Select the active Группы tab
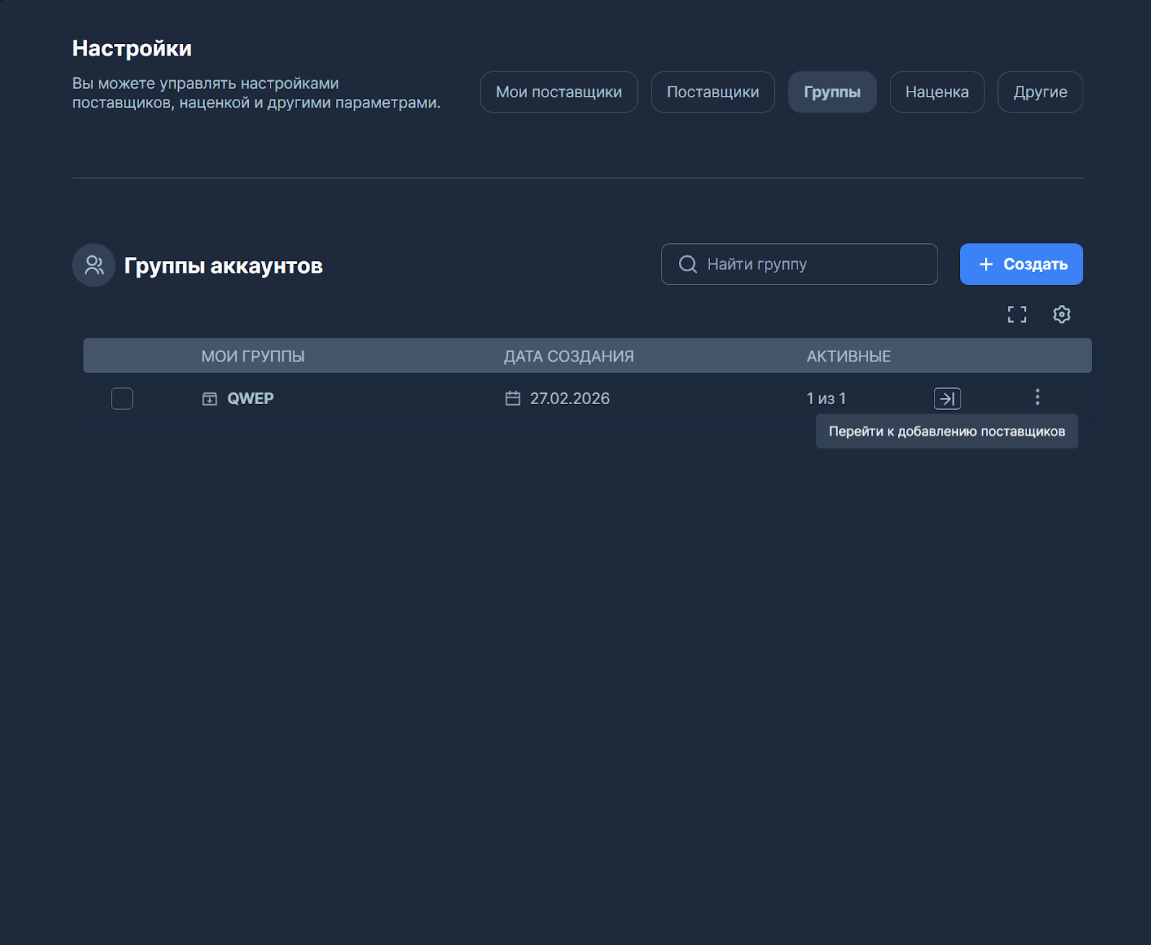Screen dimensions: 1151x945 832,91
